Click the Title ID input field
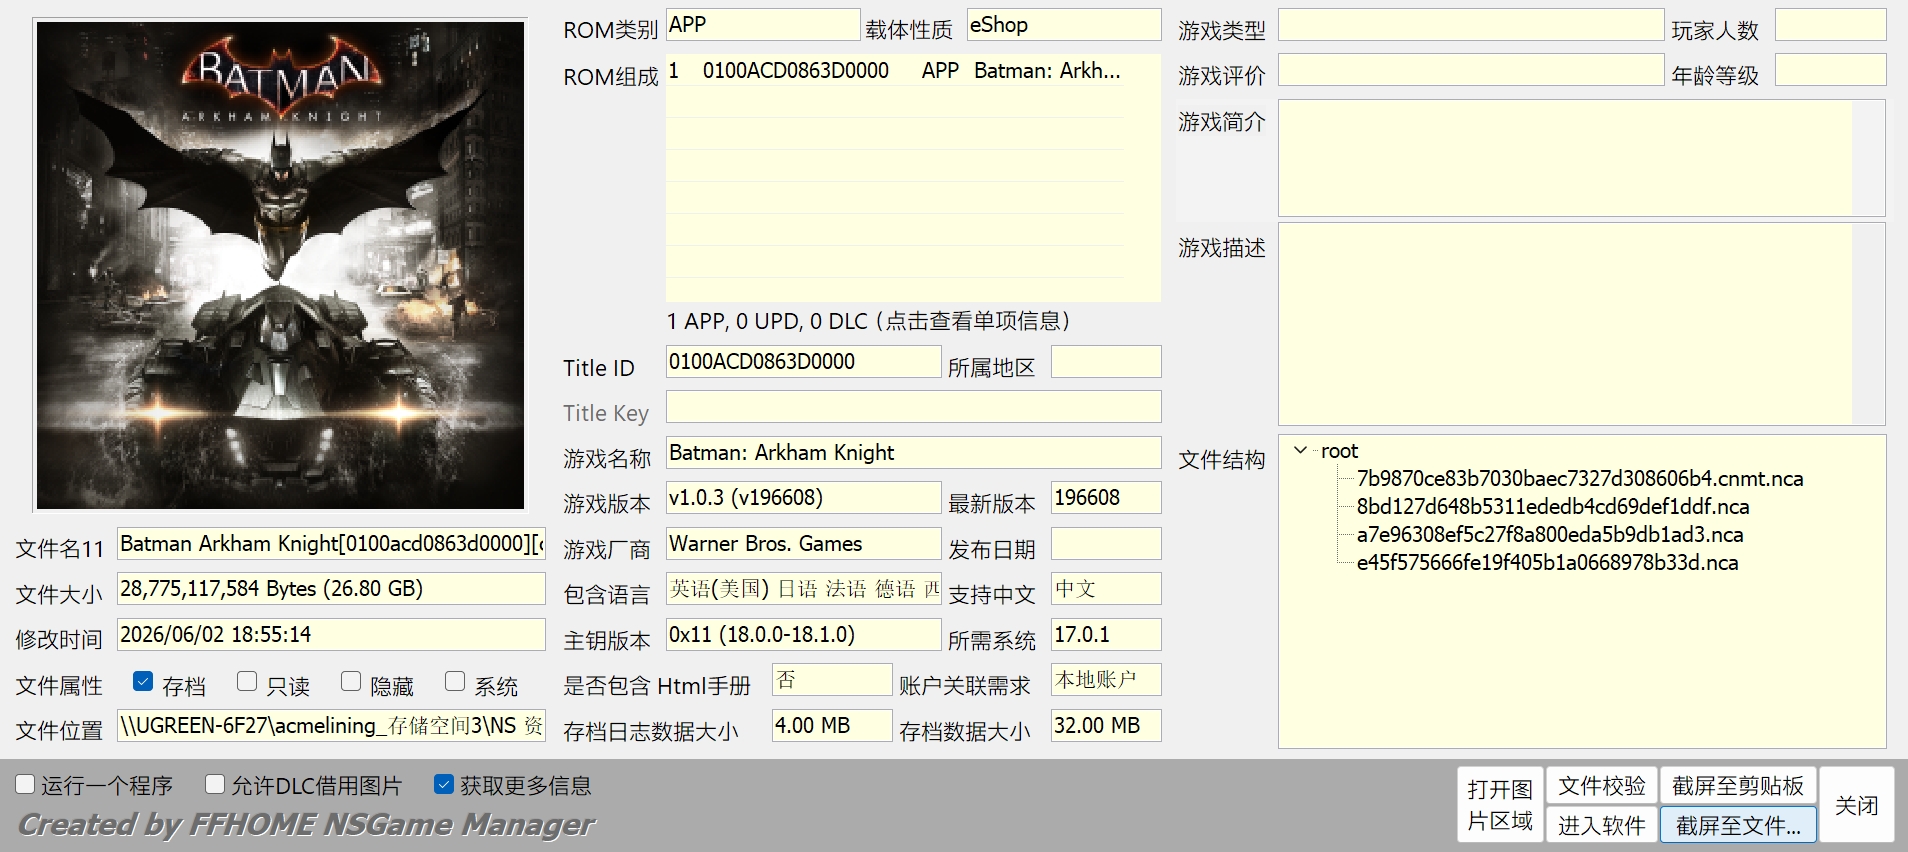1908x852 pixels. click(804, 362)
